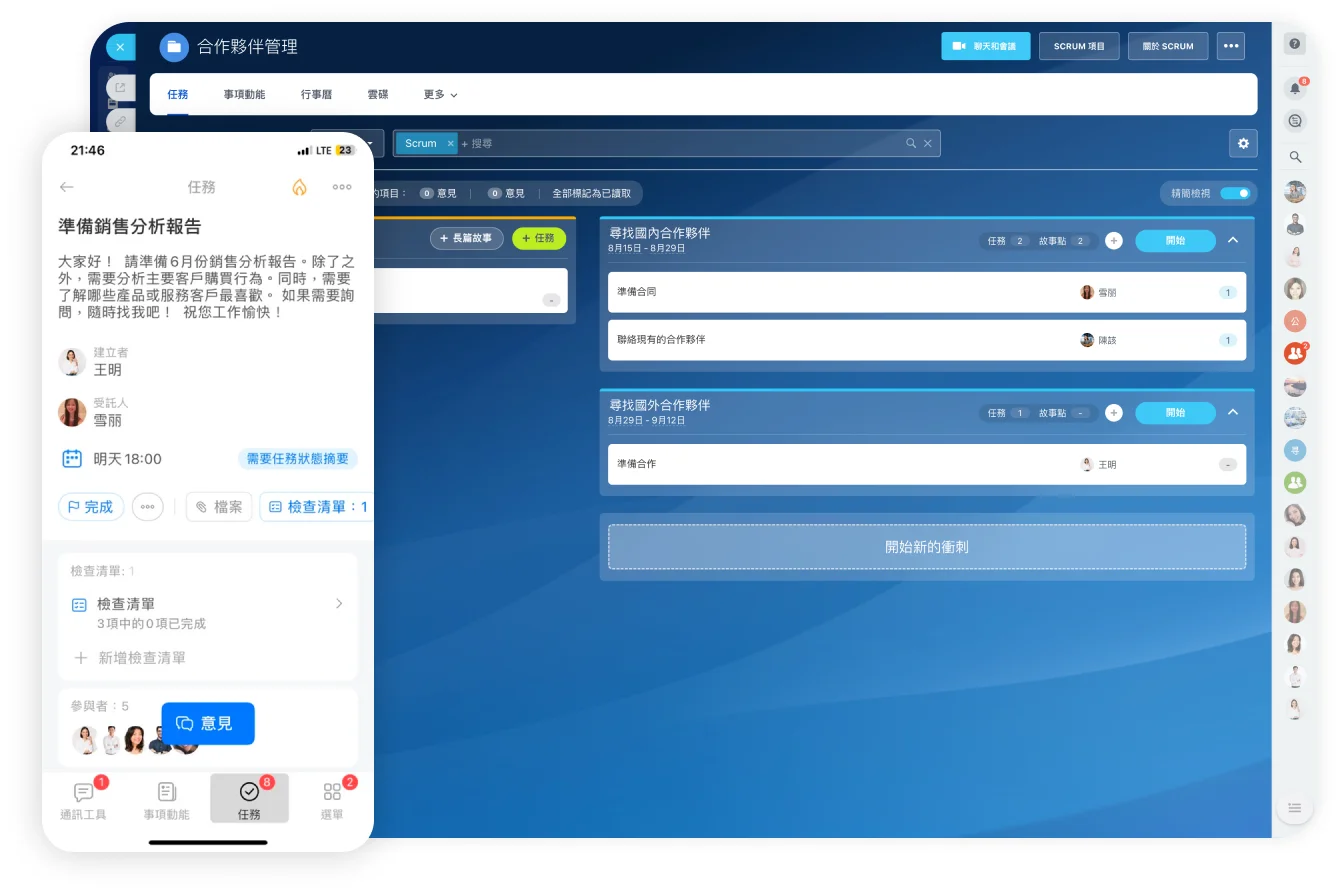Screen dimensions: 1340x894
Task: Click the blue folder project icon
Action: pos(174,46)
